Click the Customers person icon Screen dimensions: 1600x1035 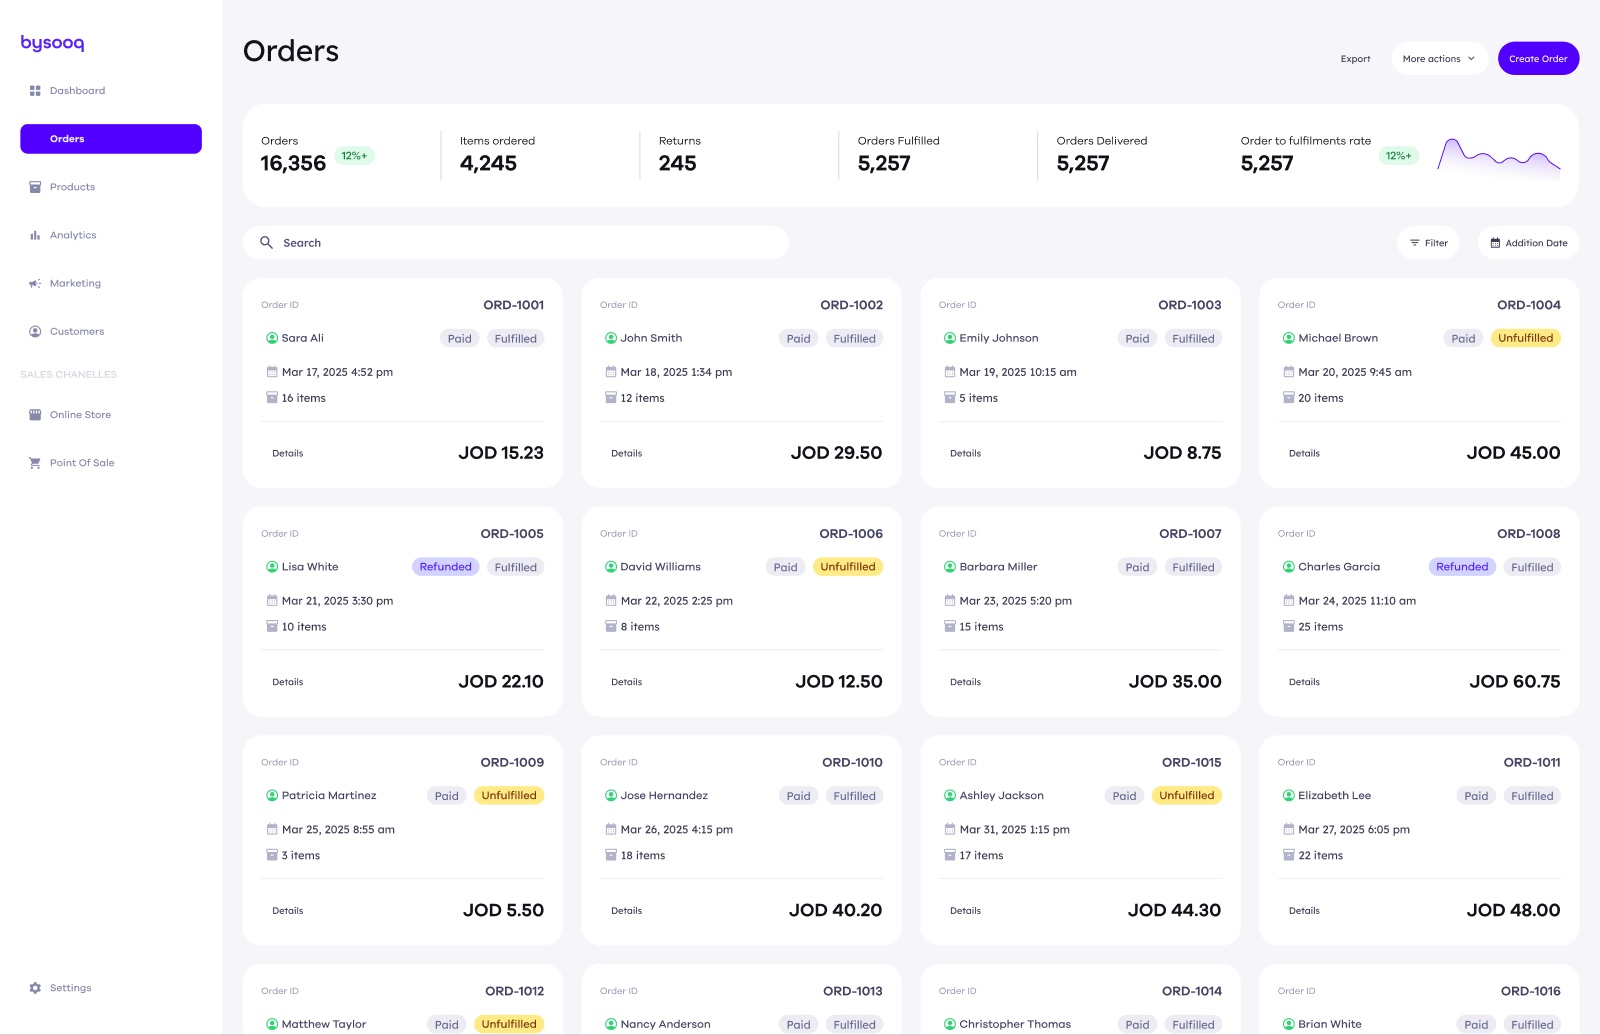[35, 331]
